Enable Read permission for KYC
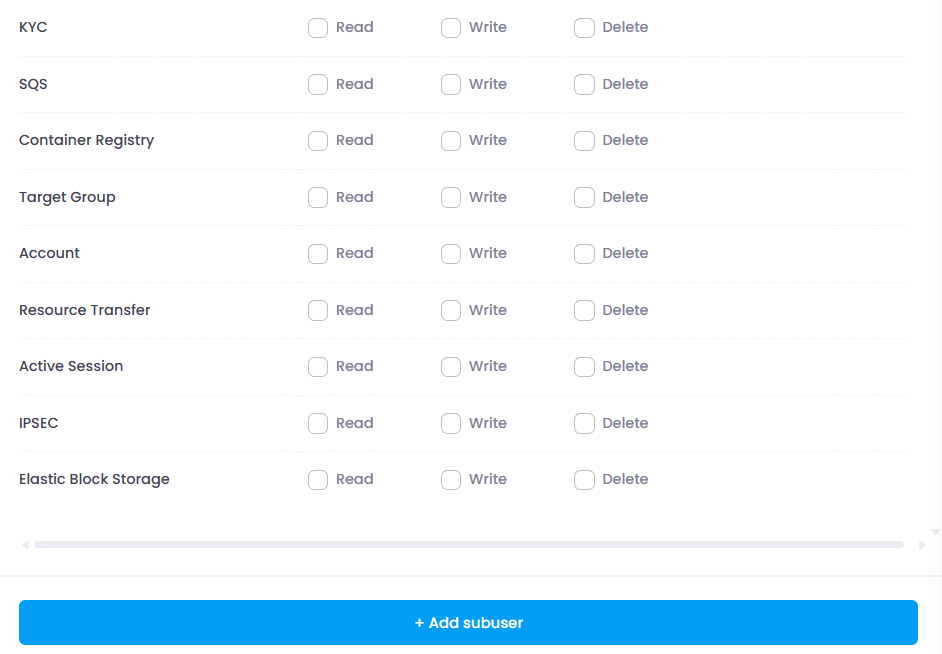942x654 pixels. point(318,28)
